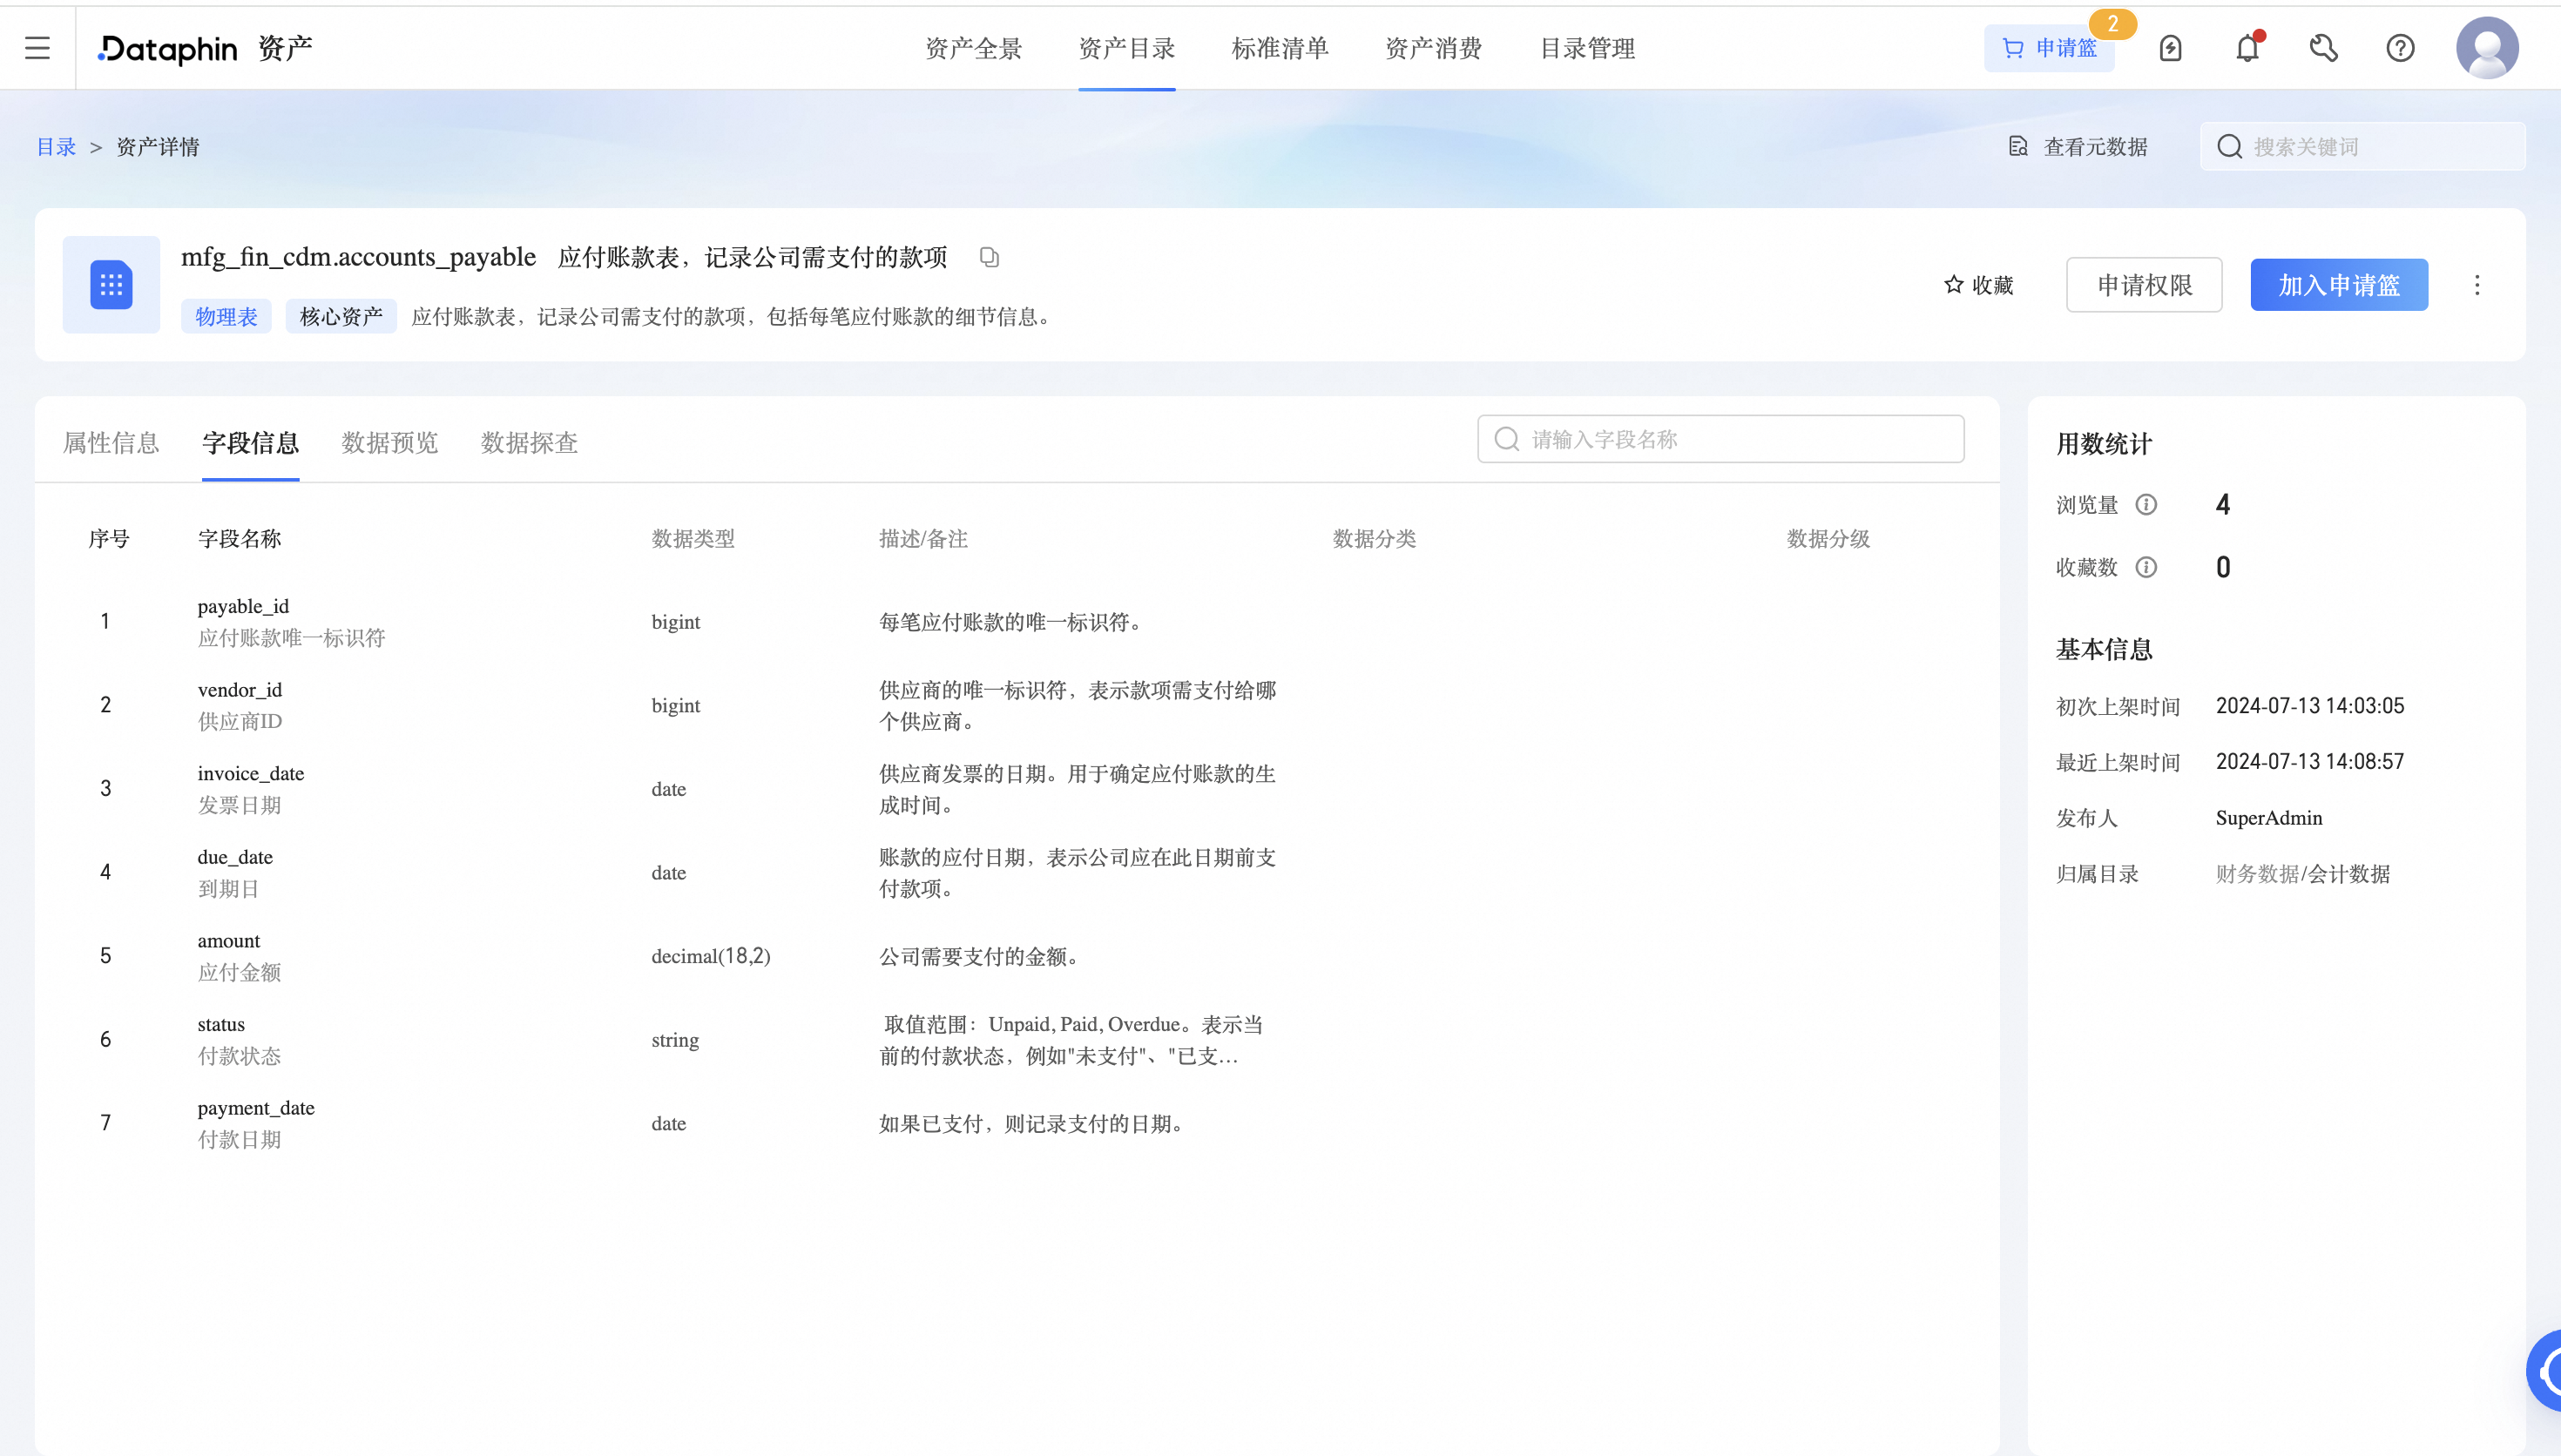Open the help question-mark icon
This screenshot has height=1456, width=2561.
click(2400, 47)
